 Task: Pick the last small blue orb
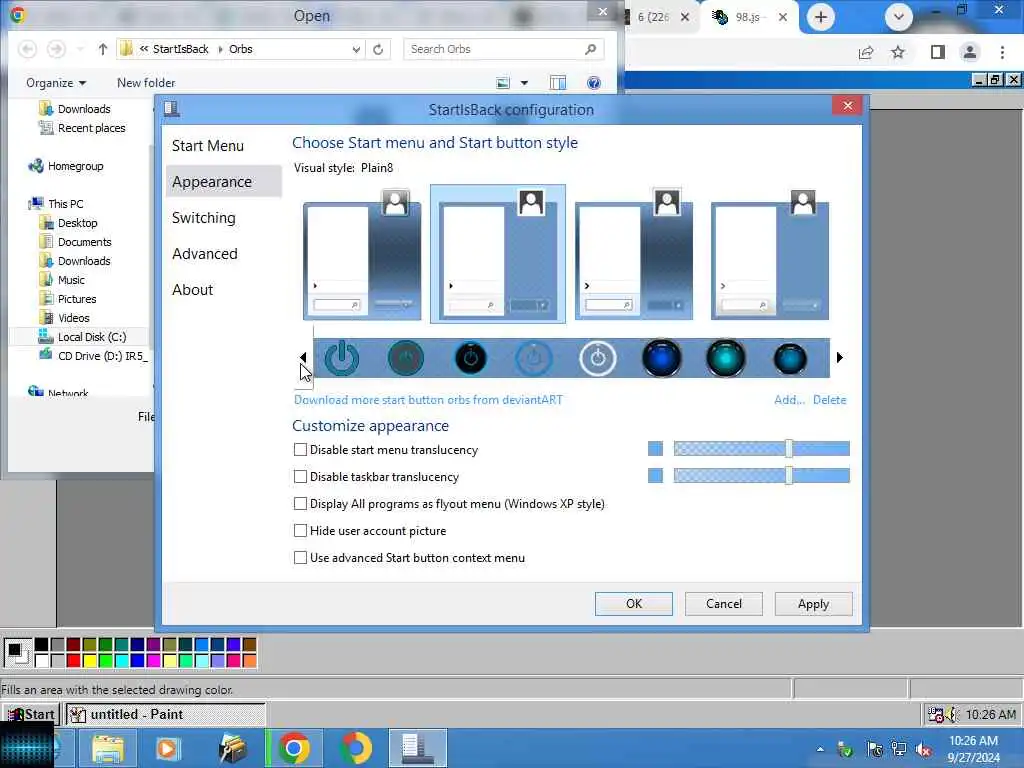pyautogui.click(x=790, y=358)
